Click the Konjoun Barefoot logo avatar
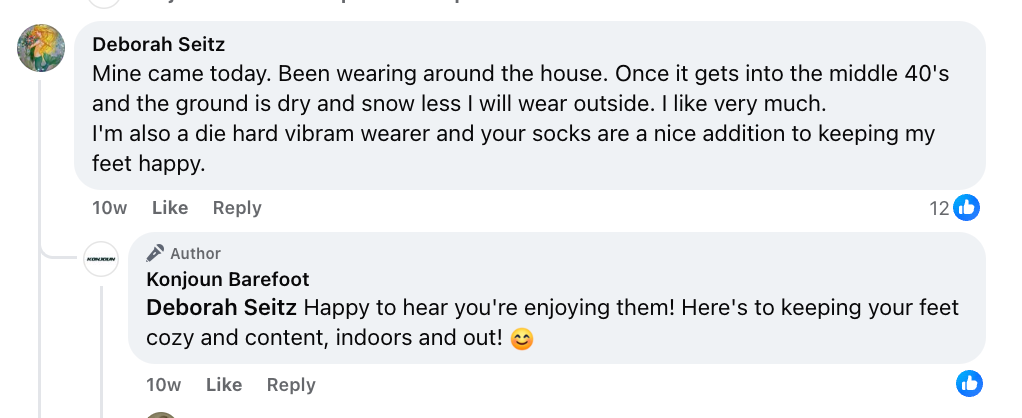This screenshot has width=1022, height=418. point(101,259)
